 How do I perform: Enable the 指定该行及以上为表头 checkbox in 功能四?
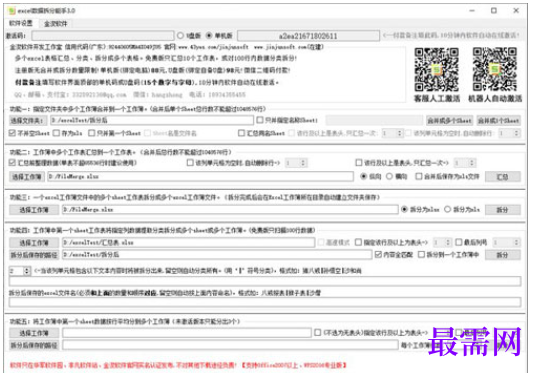tap(359, 242)
